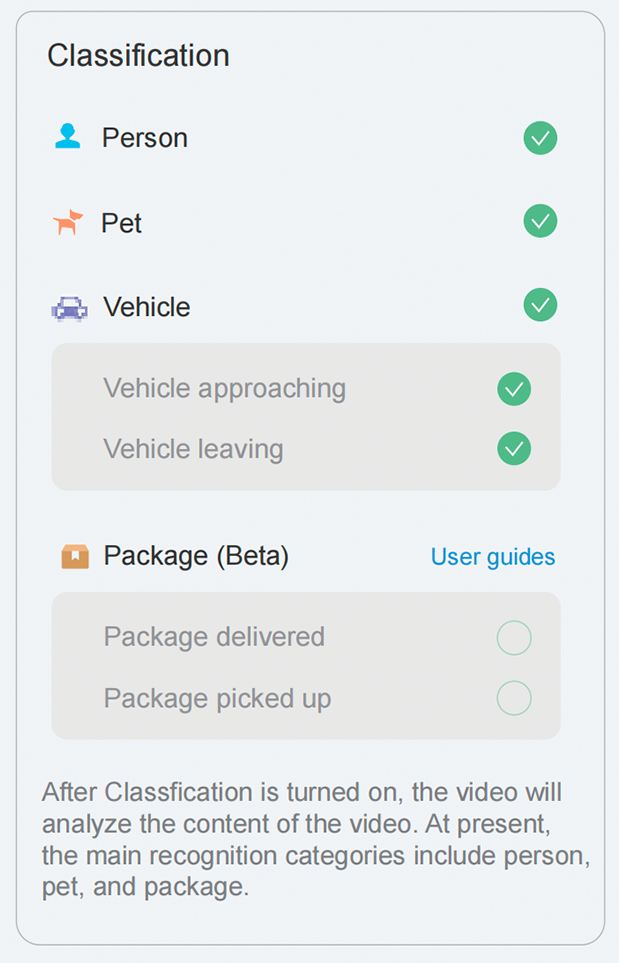Click the Package (Beta) label
This screenshot has width=619, height=963.
click(x=196, y=556)
